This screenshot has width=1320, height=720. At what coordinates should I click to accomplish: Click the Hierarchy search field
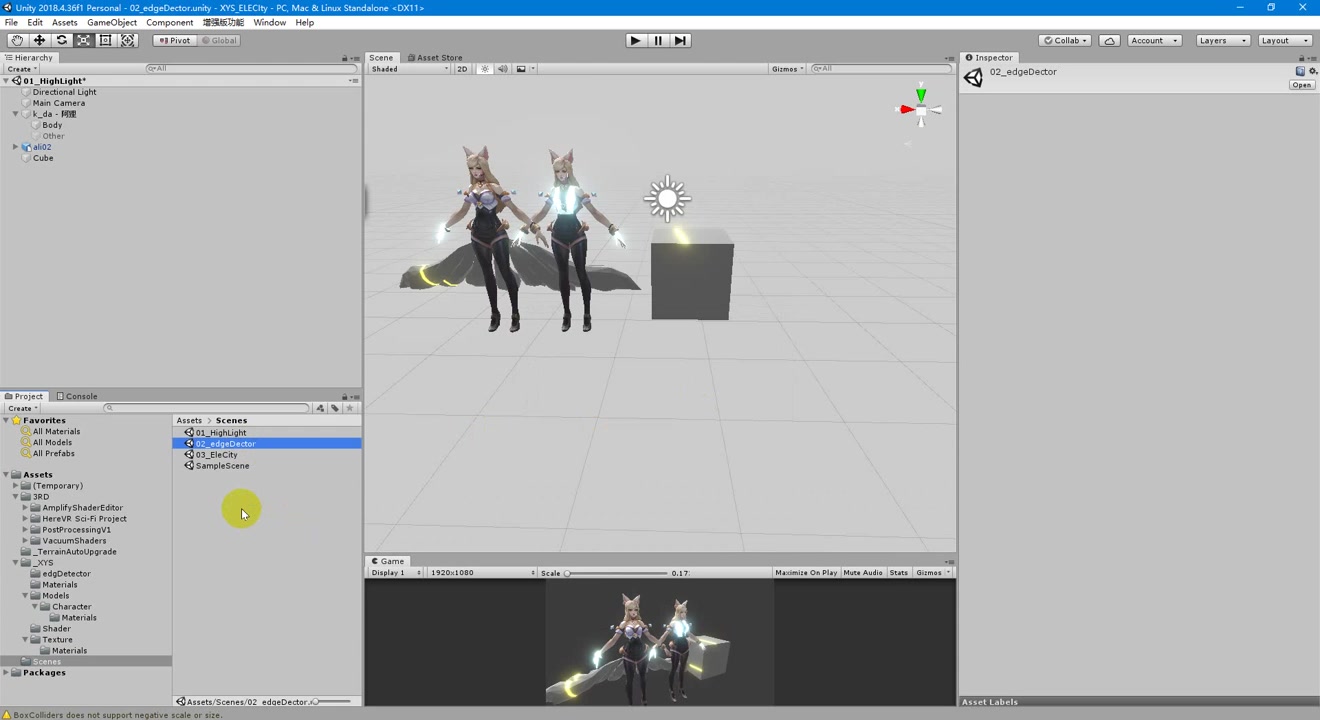pyautogui.click(x=250, y=69)
